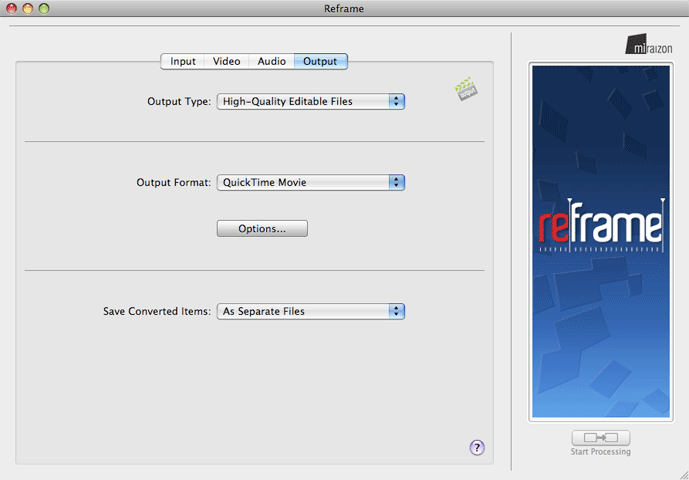Click the Reframe window title bar
This screenshot has height=480, width=689.
[x=344, y=8]
